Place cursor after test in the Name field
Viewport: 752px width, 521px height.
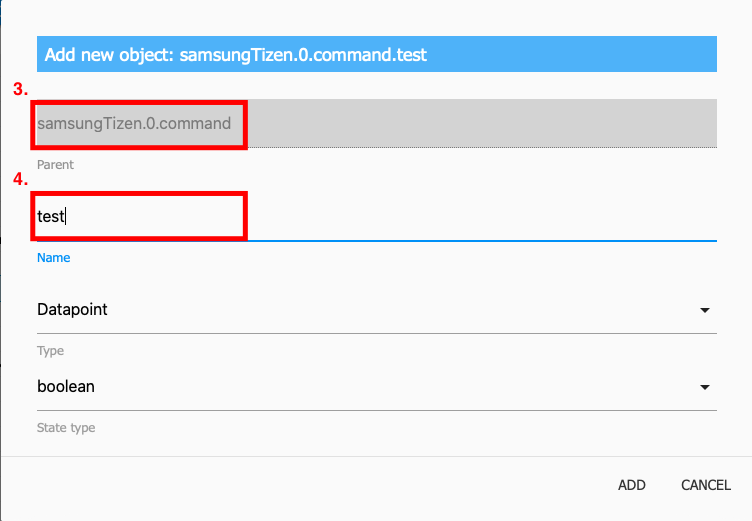[x=66, y=216]
